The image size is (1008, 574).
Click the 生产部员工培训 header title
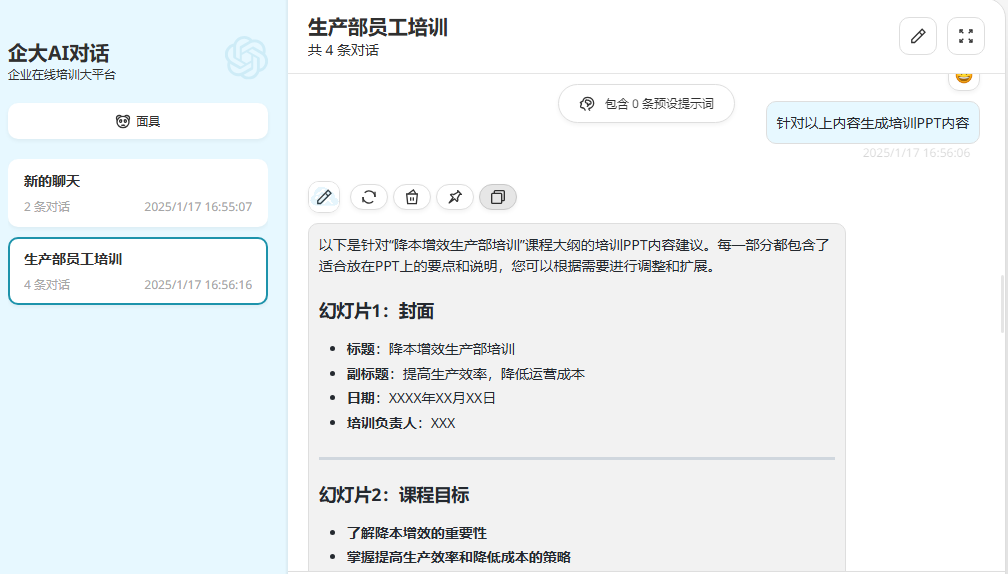[x=377, y=28]
